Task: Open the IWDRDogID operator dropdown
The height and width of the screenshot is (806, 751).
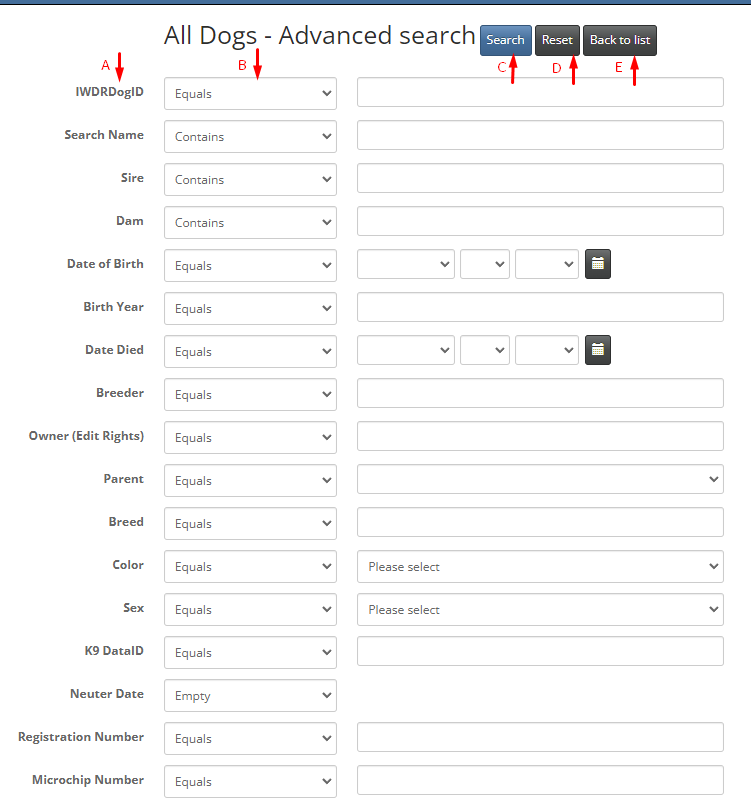Action: [250, 94]
